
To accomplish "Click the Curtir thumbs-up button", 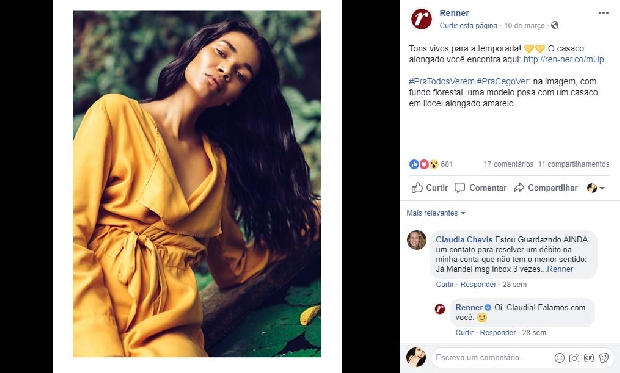I will (430, 188).
